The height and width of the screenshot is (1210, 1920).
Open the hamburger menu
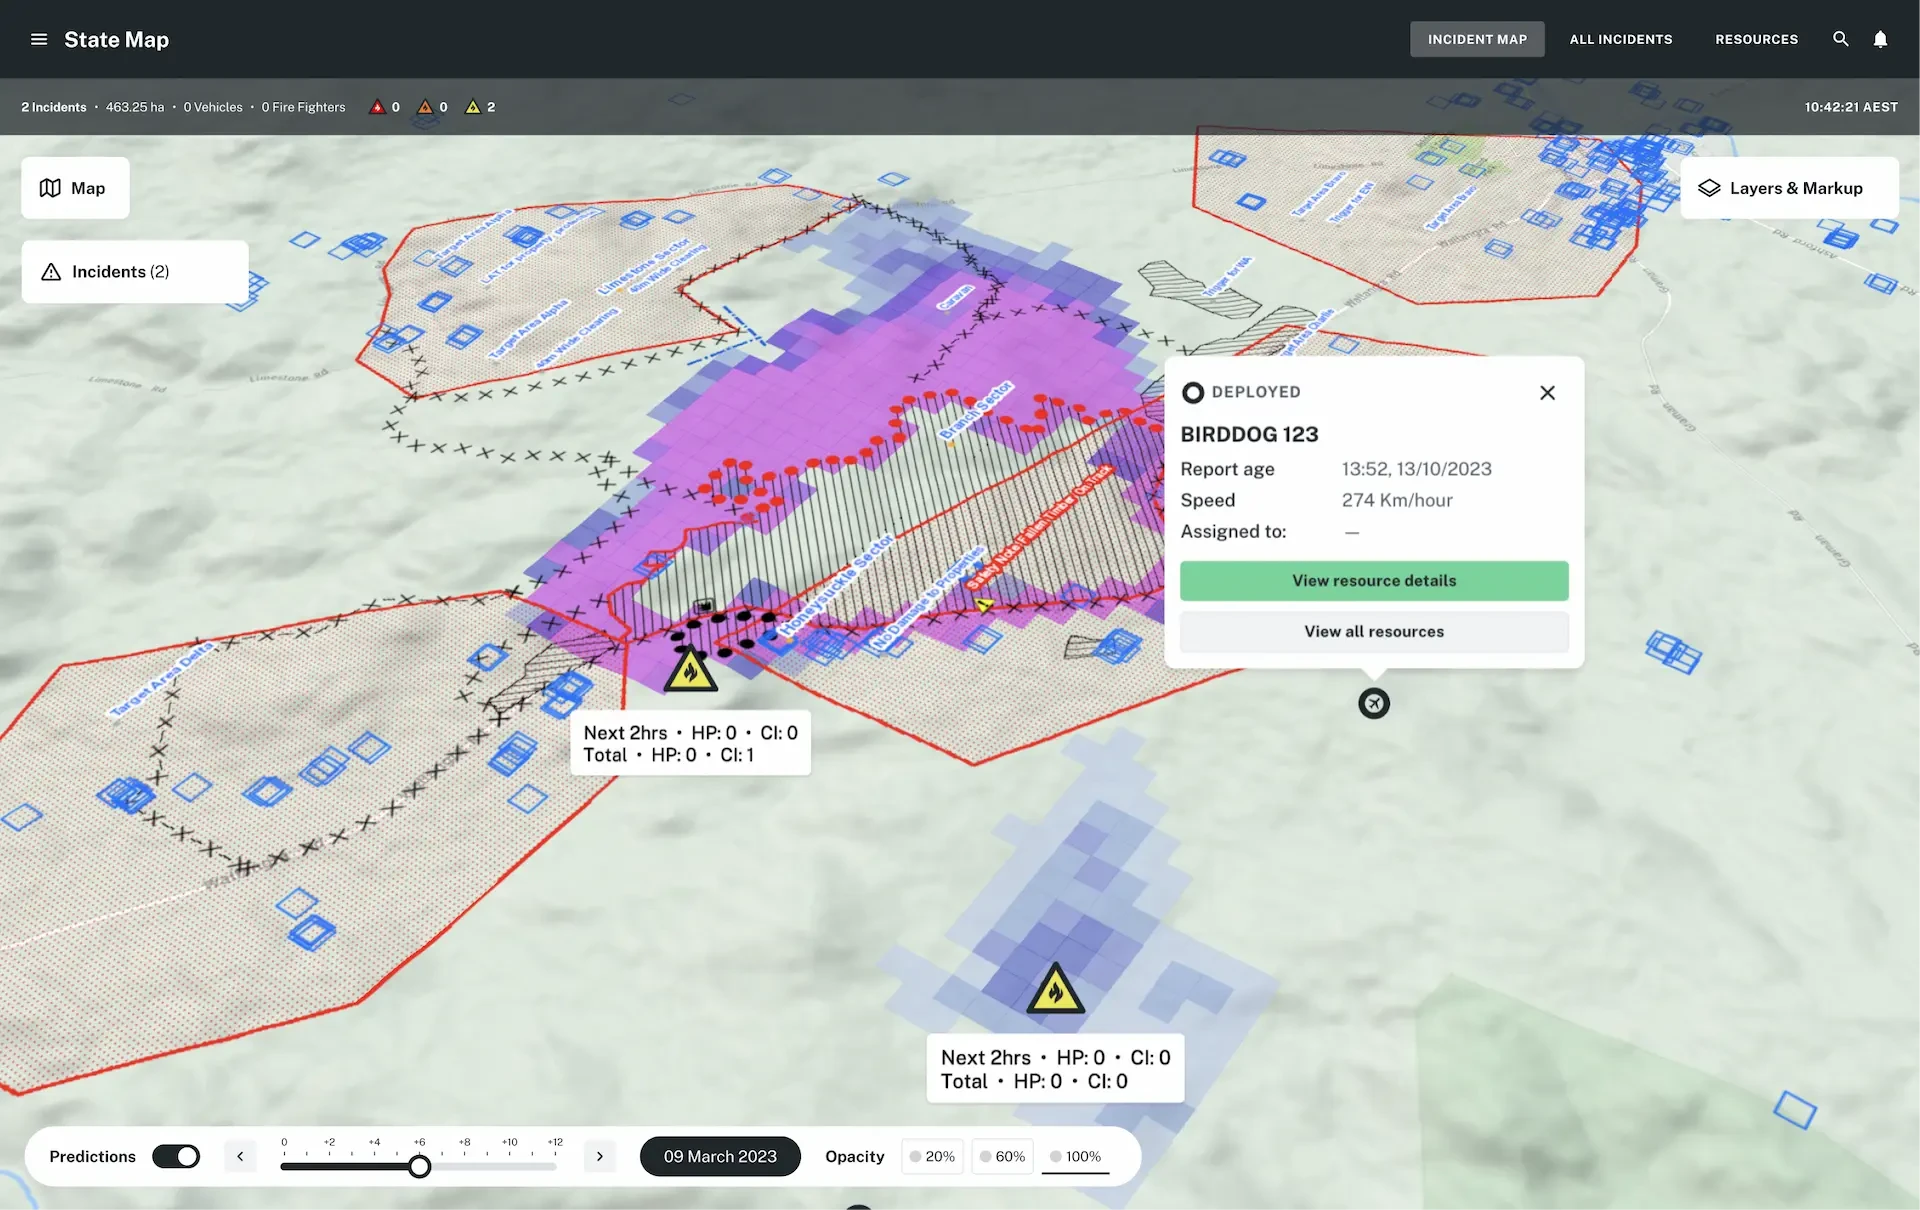(x=39, y=40)
